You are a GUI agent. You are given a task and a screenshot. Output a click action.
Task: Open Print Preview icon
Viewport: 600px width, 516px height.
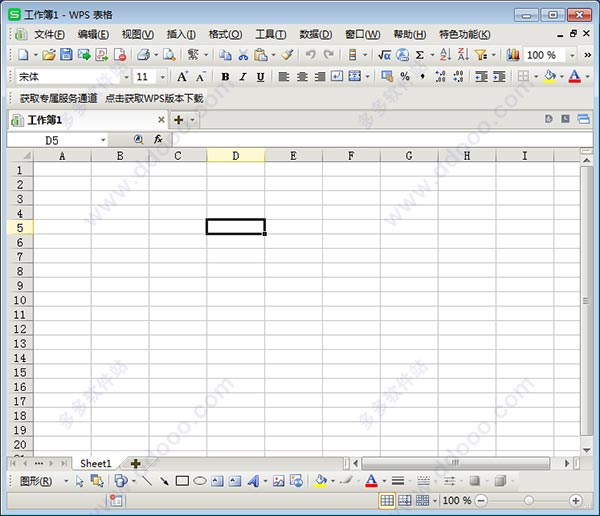169,55
